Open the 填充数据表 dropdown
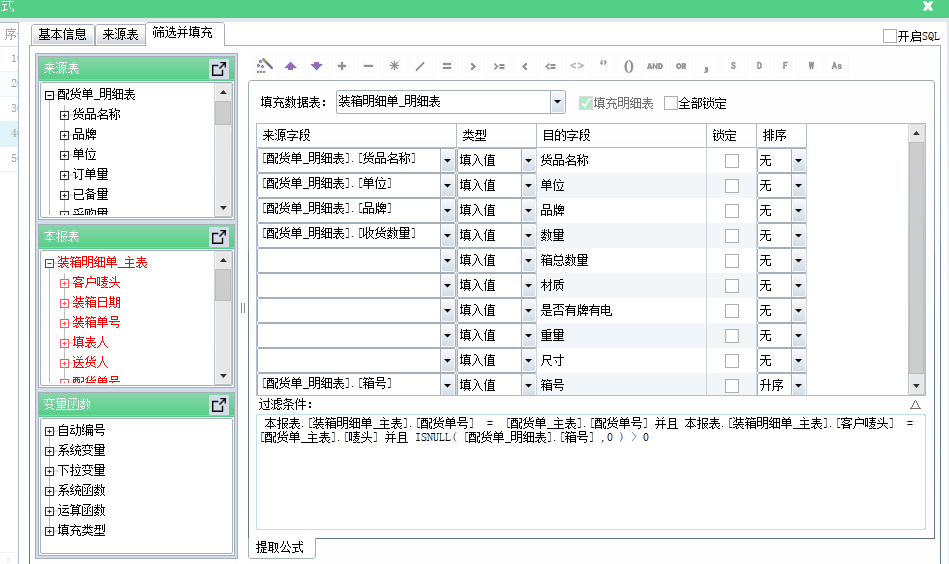 pyautogui.click(x=557, y=102)
